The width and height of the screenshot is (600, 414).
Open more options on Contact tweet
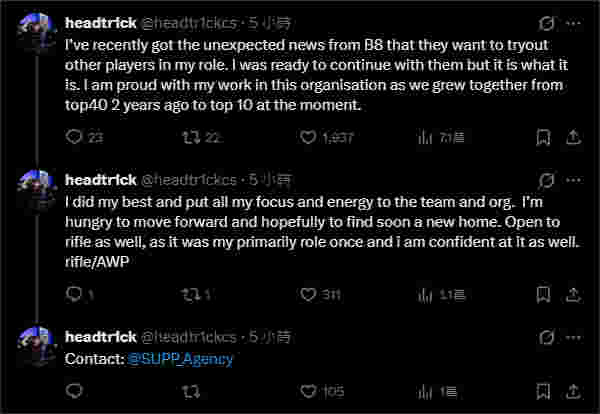tap(575, 336)
